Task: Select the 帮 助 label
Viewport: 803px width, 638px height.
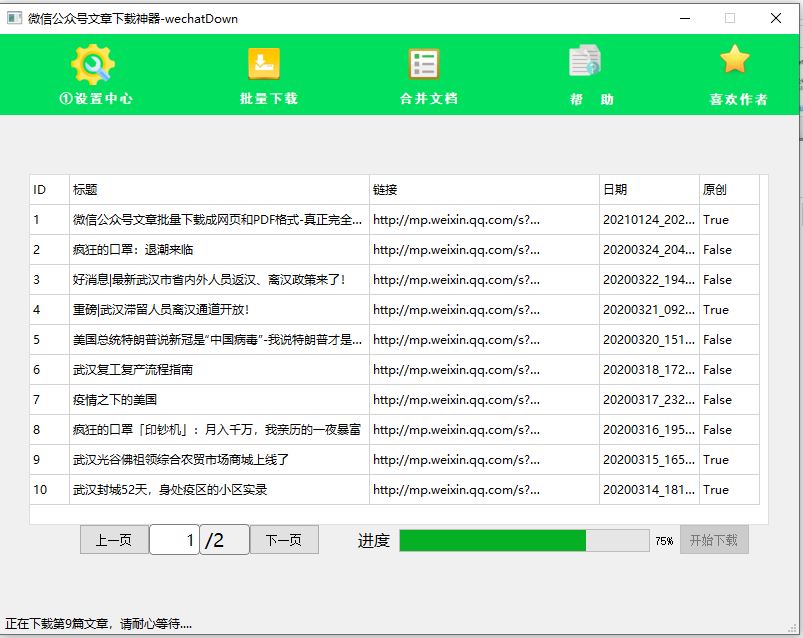Action: 591,99
